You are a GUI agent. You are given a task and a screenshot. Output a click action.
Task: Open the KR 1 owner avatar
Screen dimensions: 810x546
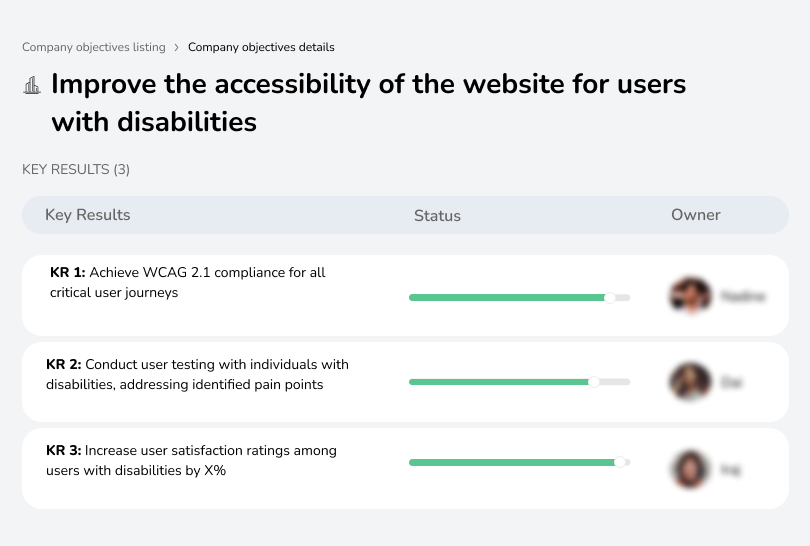689,296
